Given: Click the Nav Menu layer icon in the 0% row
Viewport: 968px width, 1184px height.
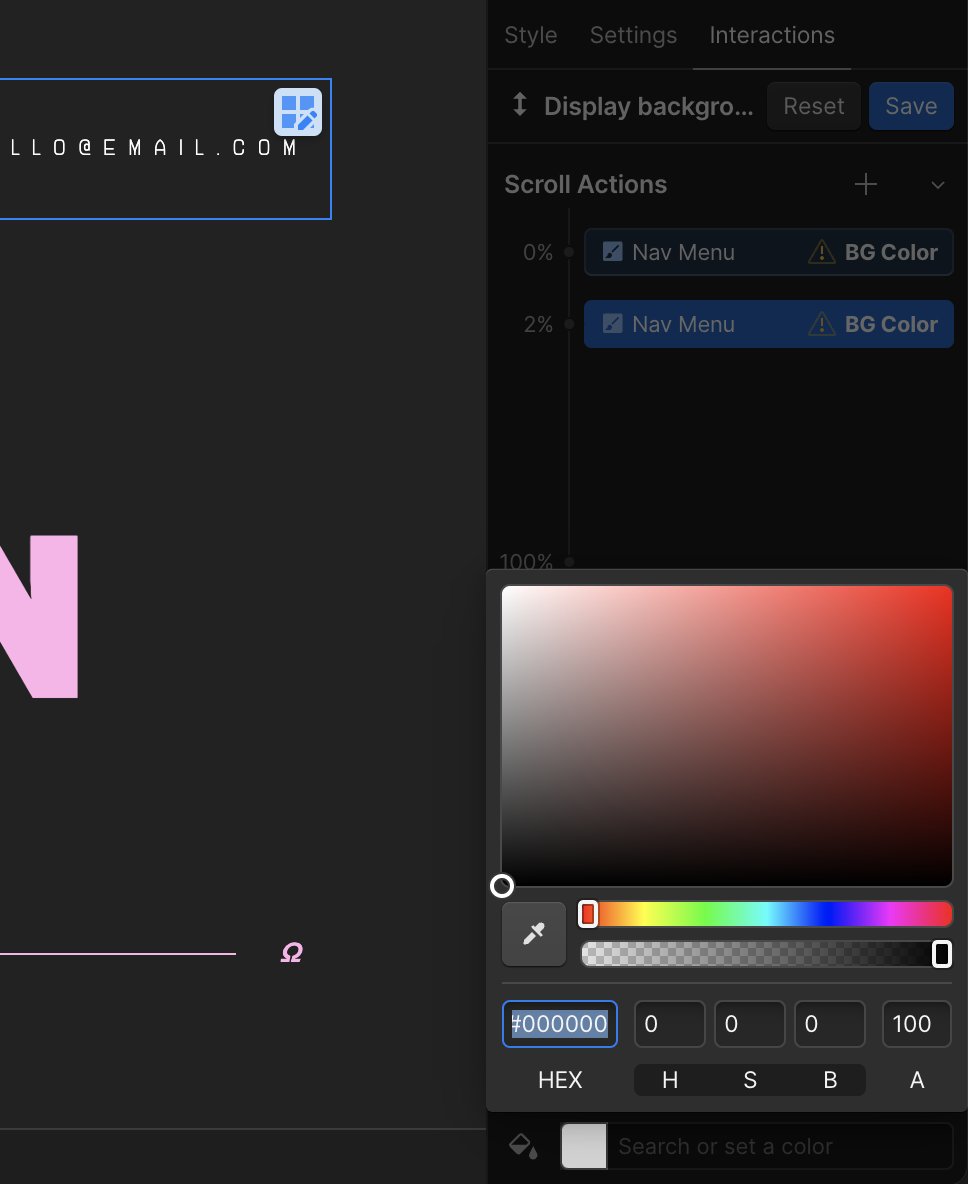Looking at the screenshot, I should [x=611, y=252].
